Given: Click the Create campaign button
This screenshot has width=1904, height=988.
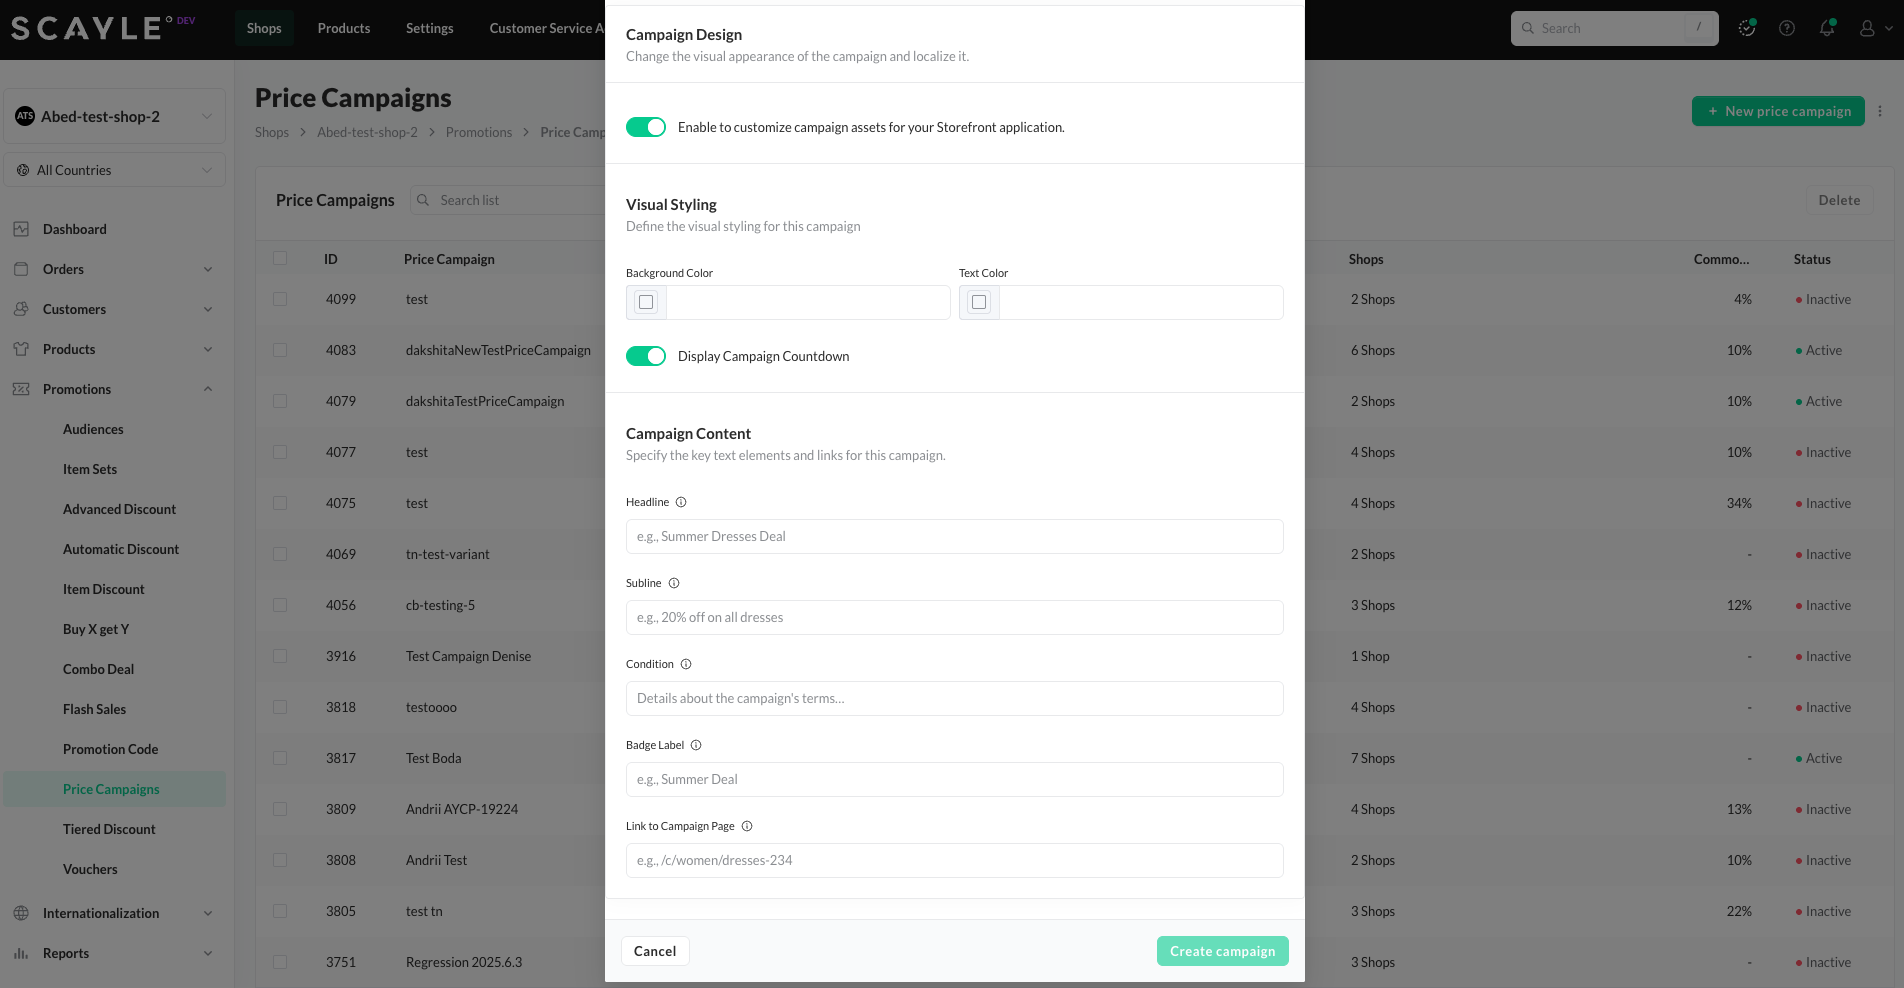Looking at the screenshot, I should (x=1222, y=951).
